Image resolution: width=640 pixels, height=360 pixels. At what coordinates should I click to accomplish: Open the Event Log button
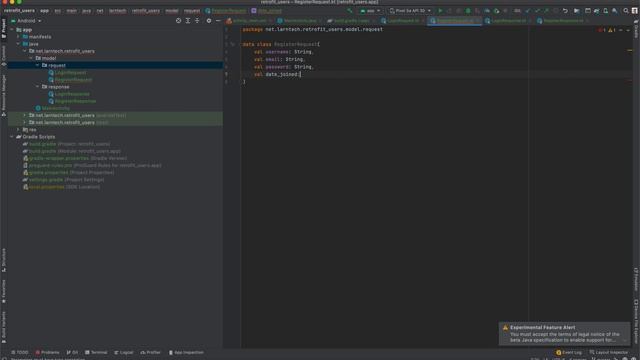coord(569,352)
